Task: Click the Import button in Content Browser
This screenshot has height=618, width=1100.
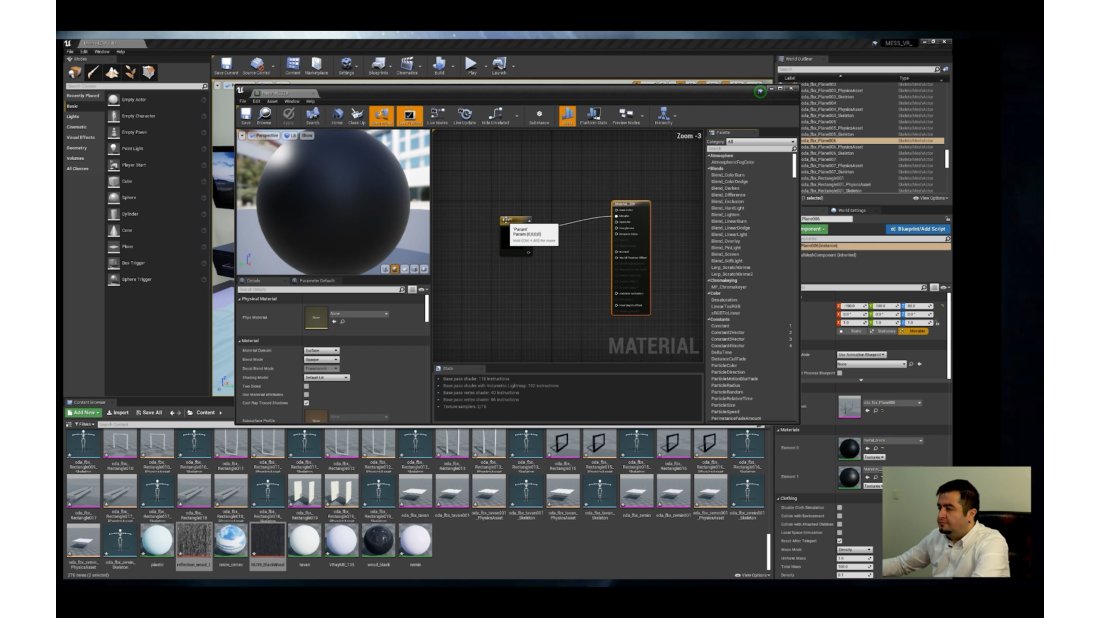Action: point(117,412)
